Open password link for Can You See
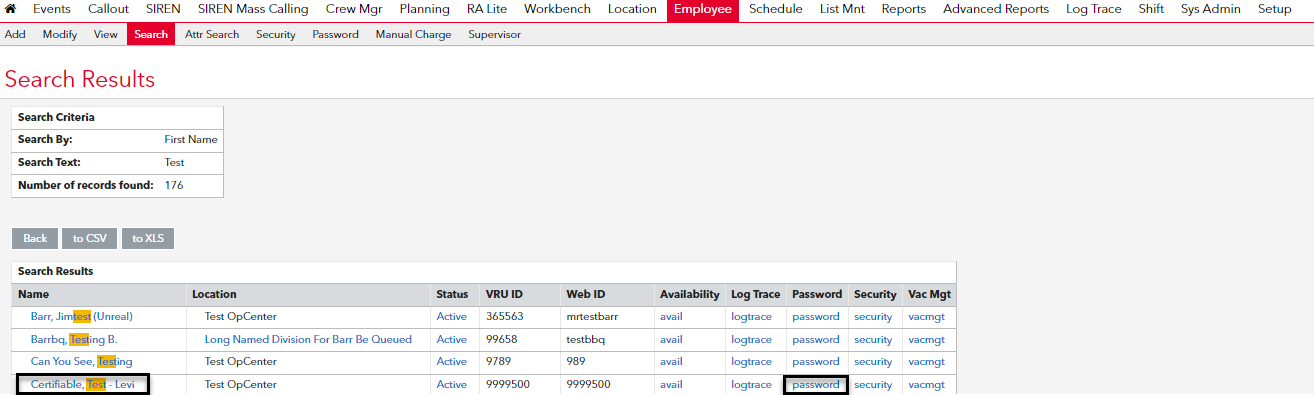 pyautogui.click(x=816, y=362)
